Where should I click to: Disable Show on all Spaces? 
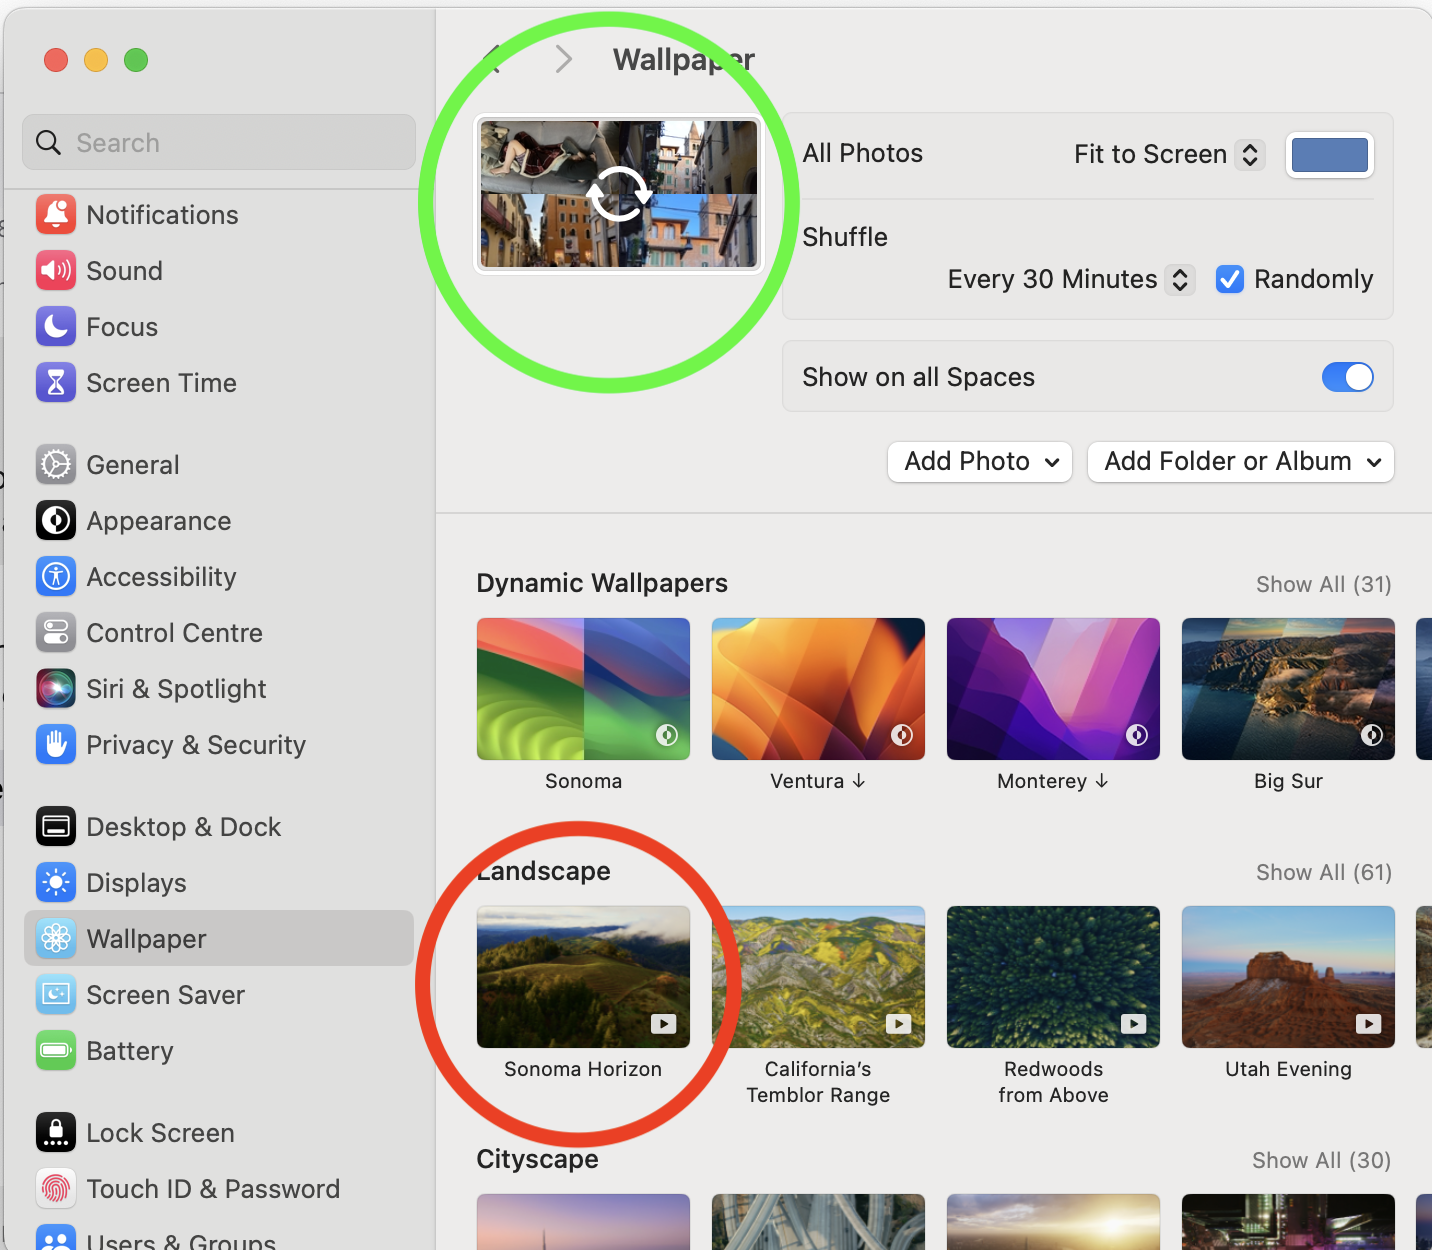[x=1348, y=377]
